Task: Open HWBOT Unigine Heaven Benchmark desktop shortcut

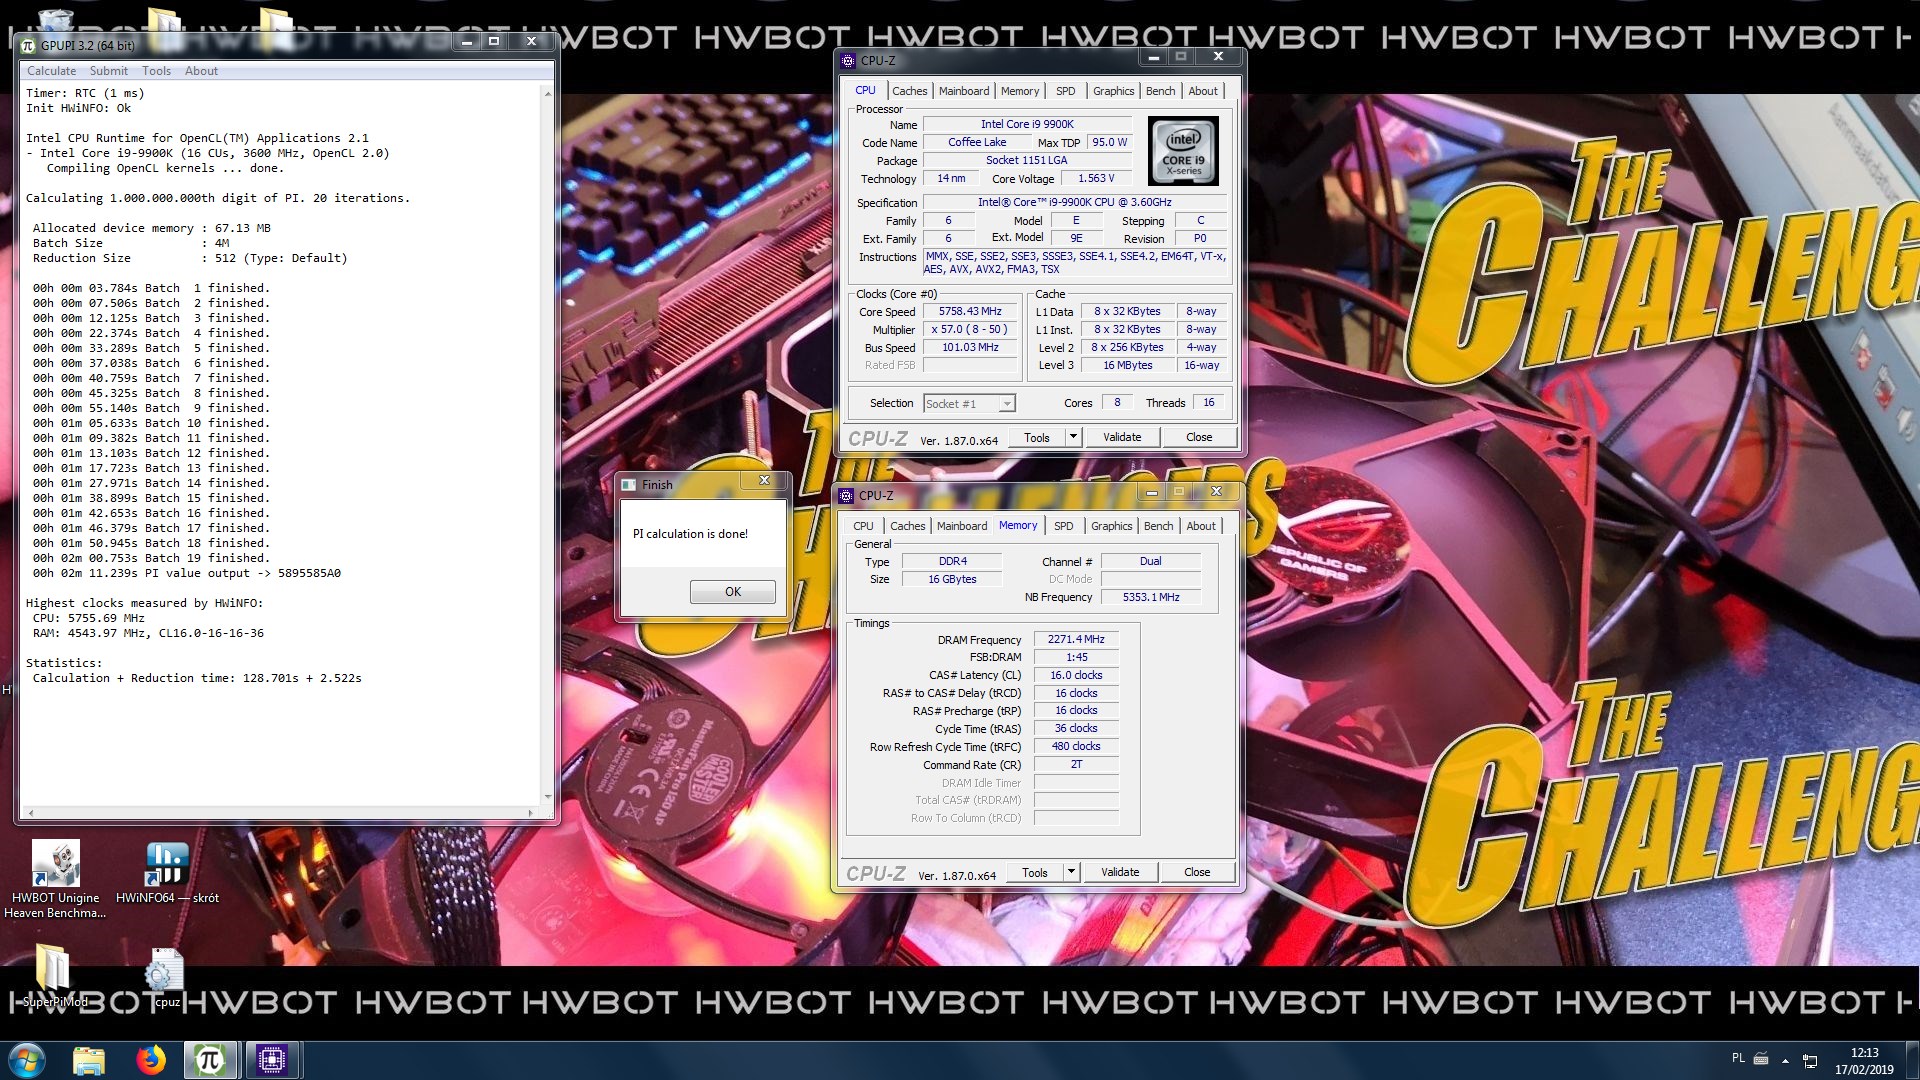Action: click(x=55, y=878)
